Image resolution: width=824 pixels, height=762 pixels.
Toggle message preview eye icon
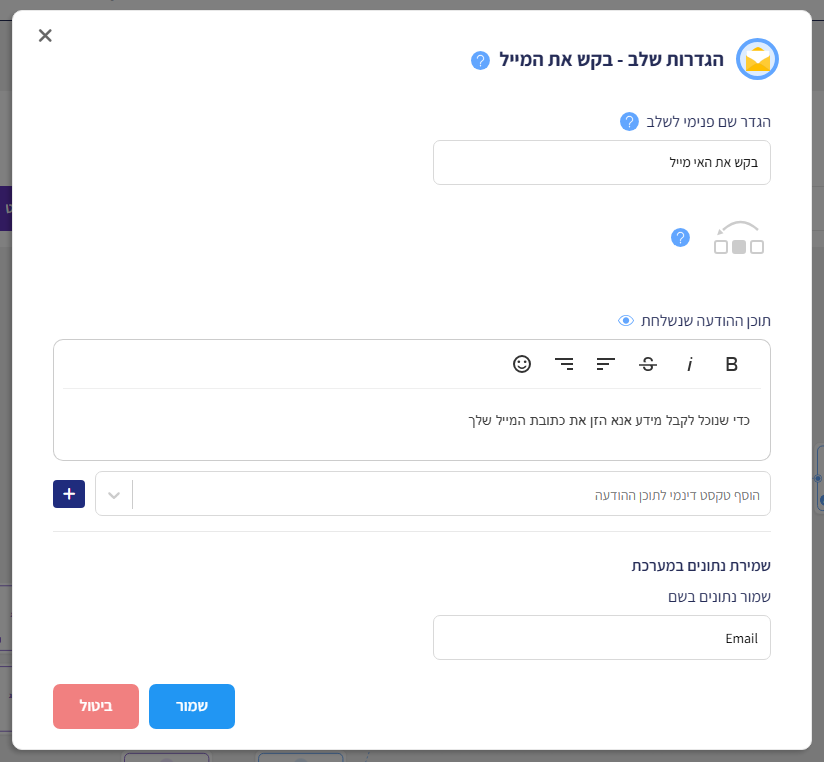click(x=626, y=321)
